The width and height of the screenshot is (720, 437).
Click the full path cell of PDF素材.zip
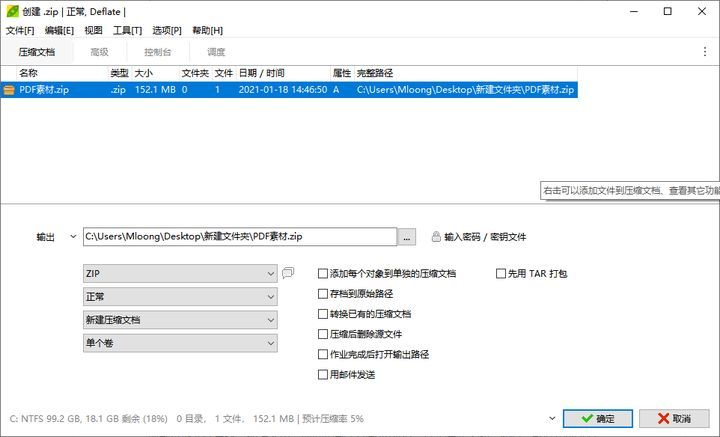tap(465, 90)
